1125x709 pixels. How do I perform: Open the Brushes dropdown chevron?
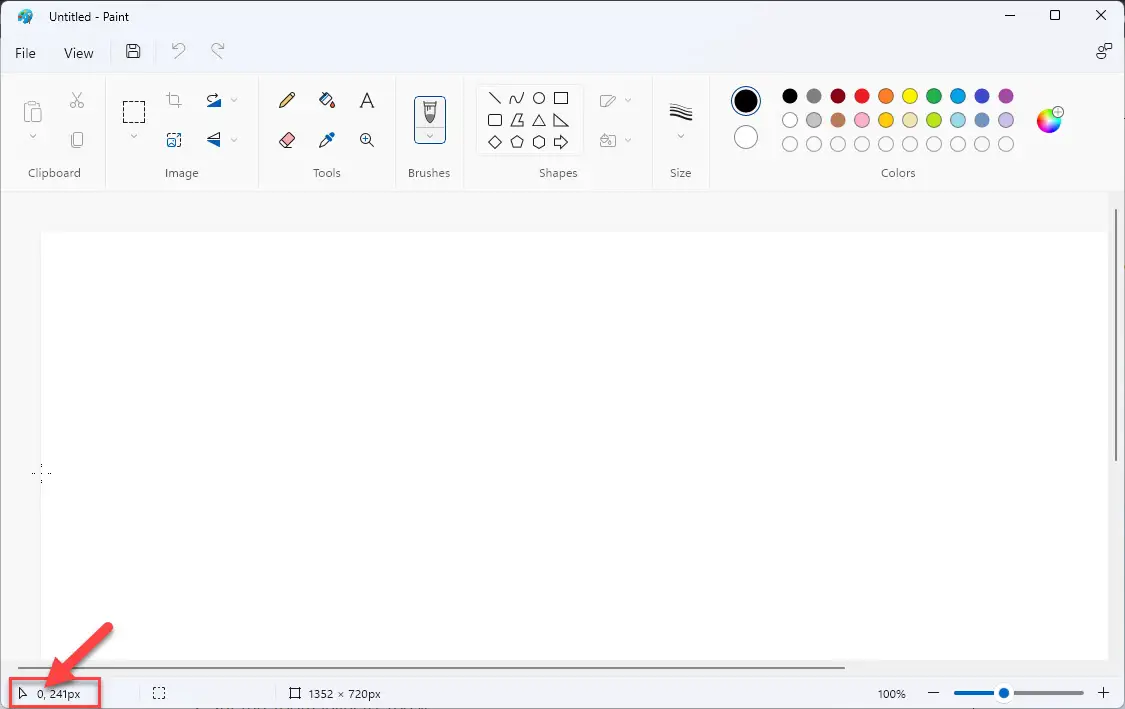430,136
